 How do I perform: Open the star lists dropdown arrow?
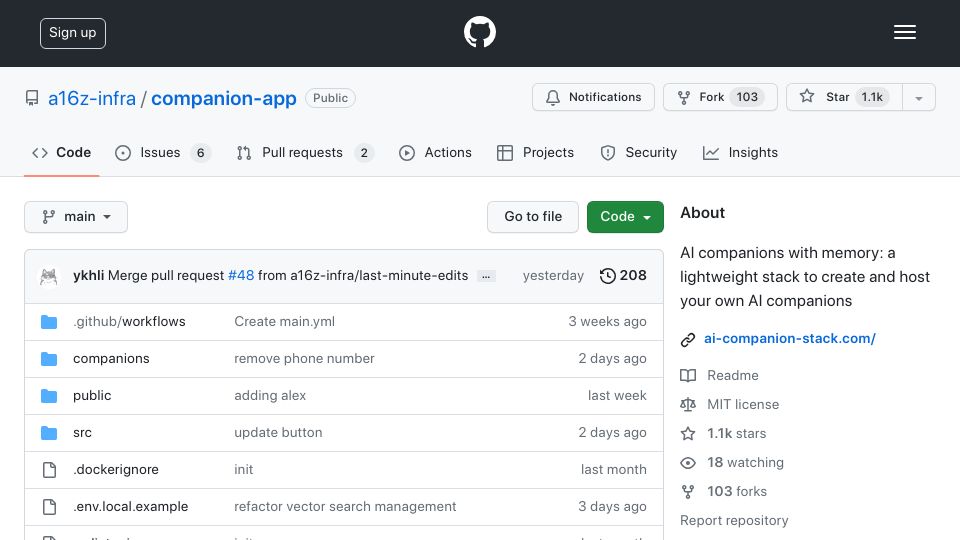tap(918, 98)
